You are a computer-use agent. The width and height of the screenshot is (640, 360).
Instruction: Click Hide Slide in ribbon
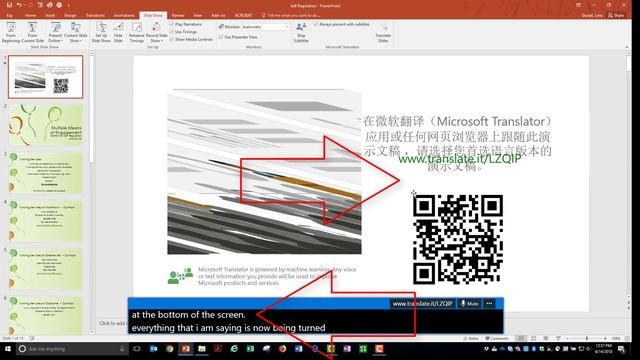tap(118, 32)
